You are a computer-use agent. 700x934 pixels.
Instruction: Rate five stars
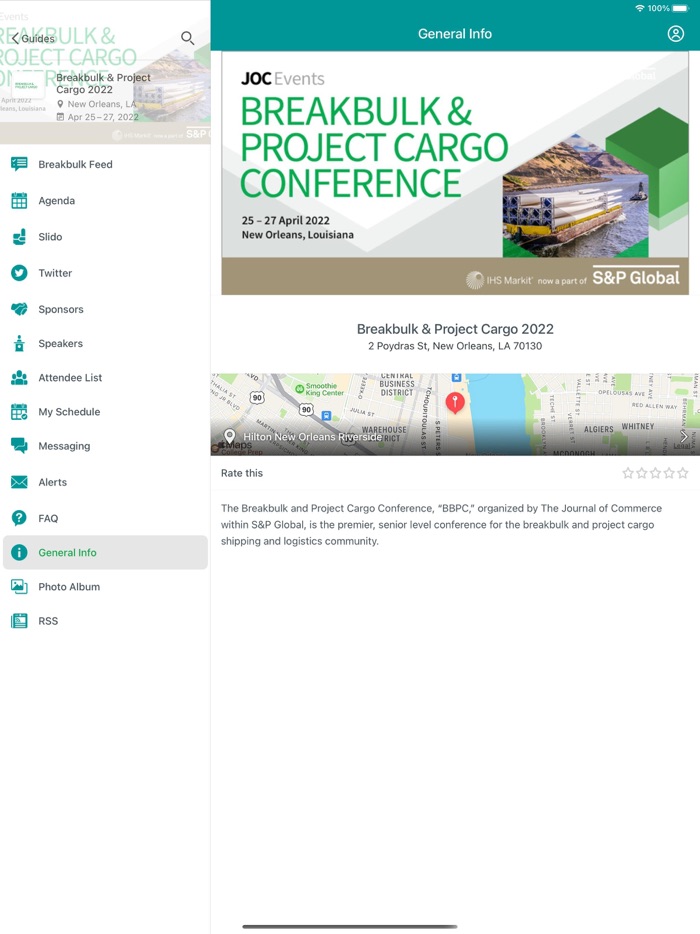pos(683,473)
